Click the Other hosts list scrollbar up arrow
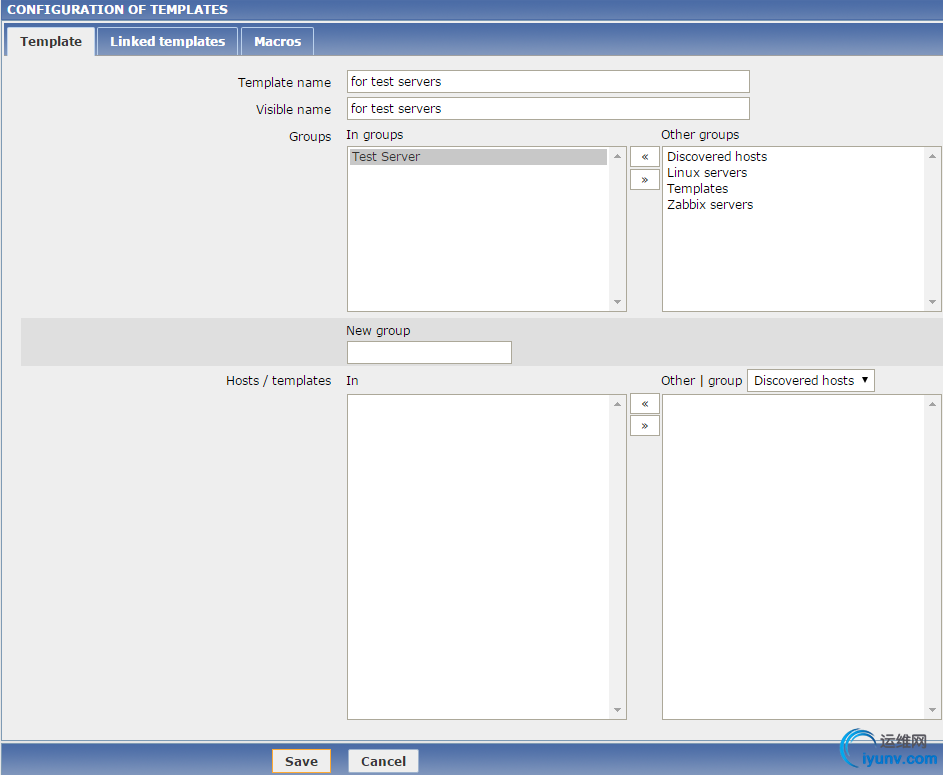This screenshot has height=775, width=943. point(932,404)
